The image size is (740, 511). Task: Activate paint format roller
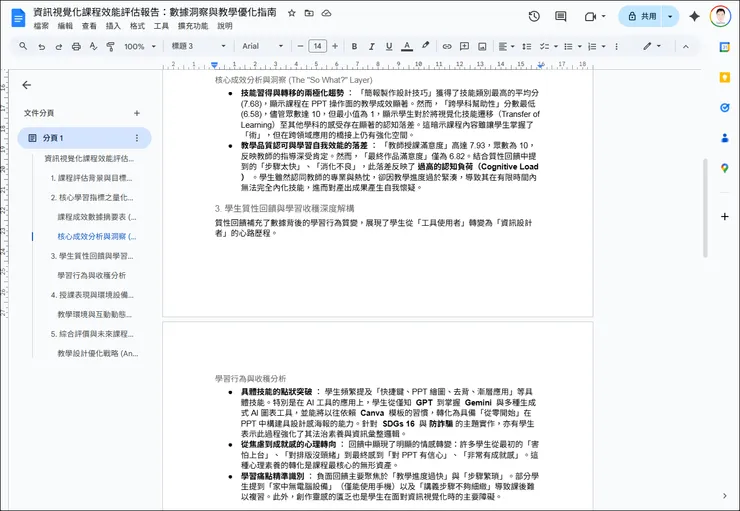(x=110, y=46)
